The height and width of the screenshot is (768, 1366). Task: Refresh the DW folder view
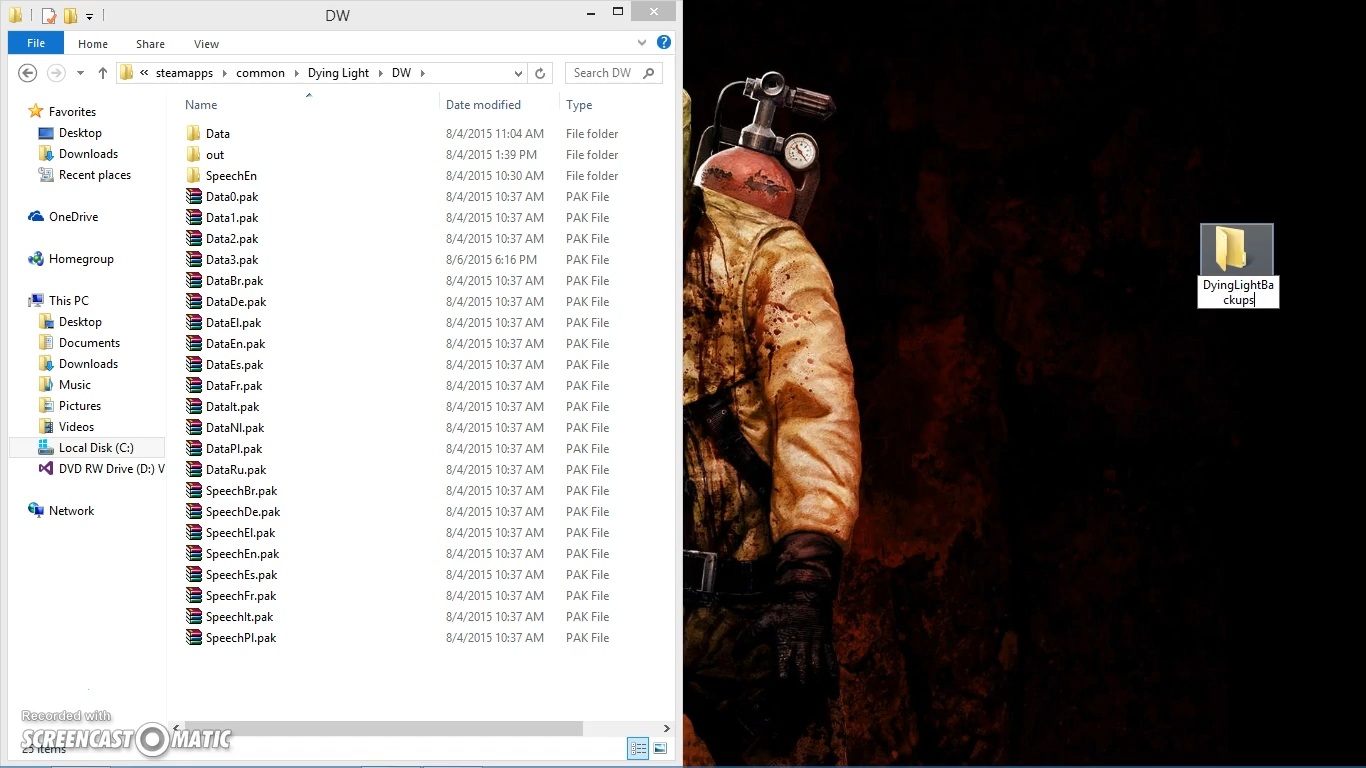coord(540,73)
